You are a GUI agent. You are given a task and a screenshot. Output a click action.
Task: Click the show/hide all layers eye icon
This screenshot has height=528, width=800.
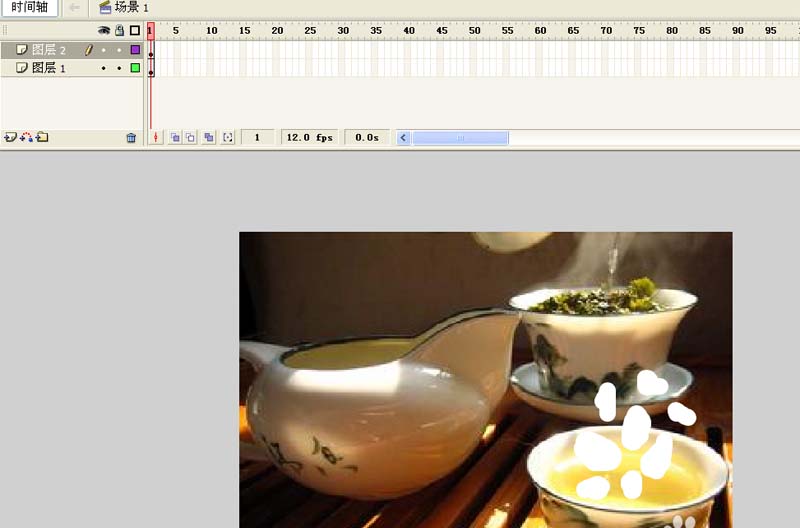[x=104, y=31]
